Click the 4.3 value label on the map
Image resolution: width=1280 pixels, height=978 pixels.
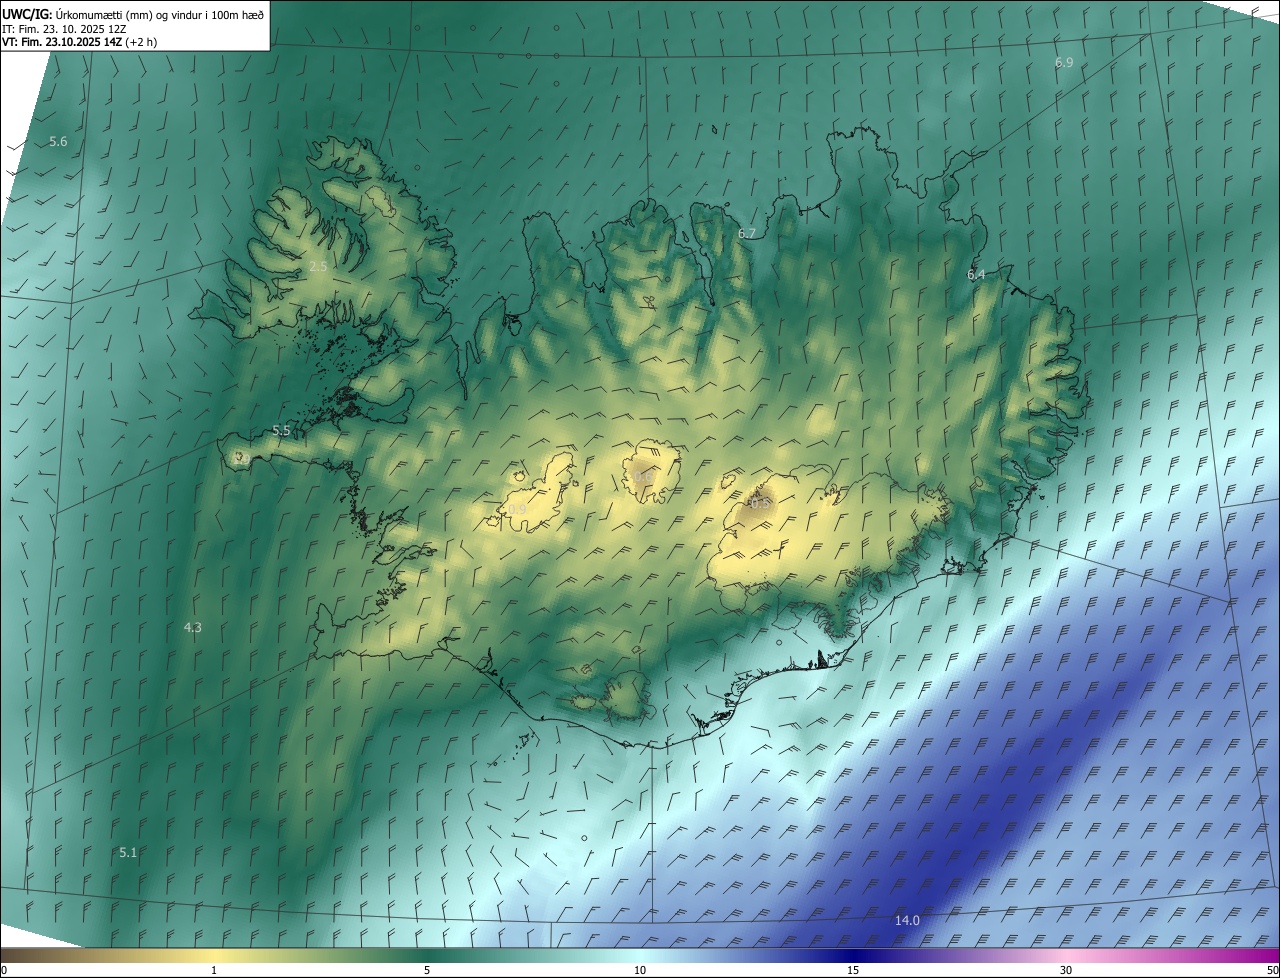[x=192, y=628]
